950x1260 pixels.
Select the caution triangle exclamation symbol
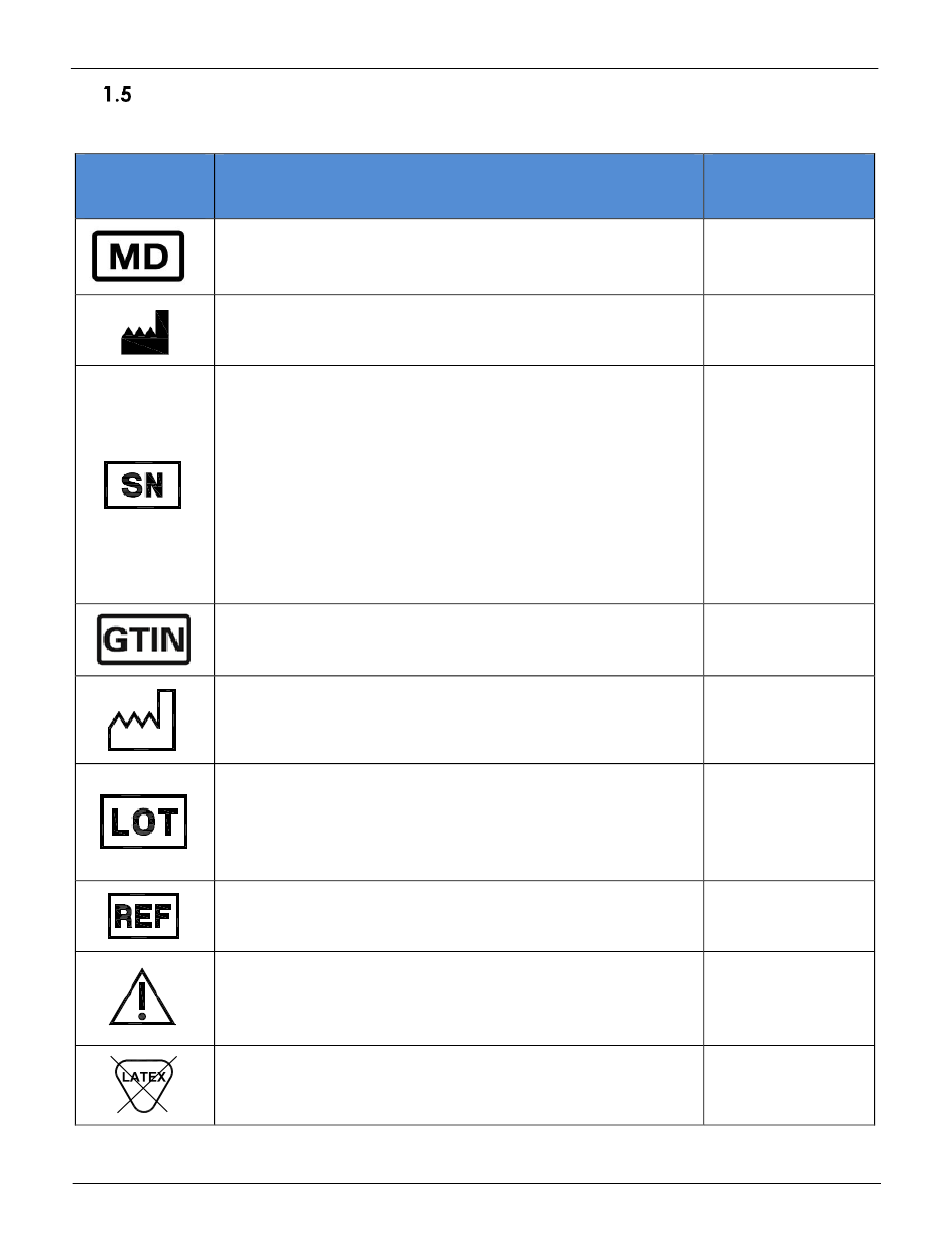[x=142, y=997]
